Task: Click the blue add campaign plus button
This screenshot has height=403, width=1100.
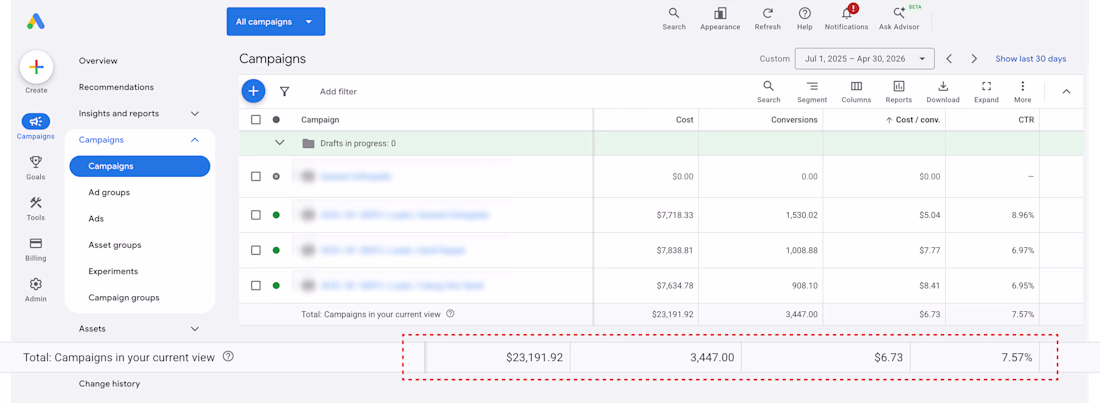Action: pos(253,91)
